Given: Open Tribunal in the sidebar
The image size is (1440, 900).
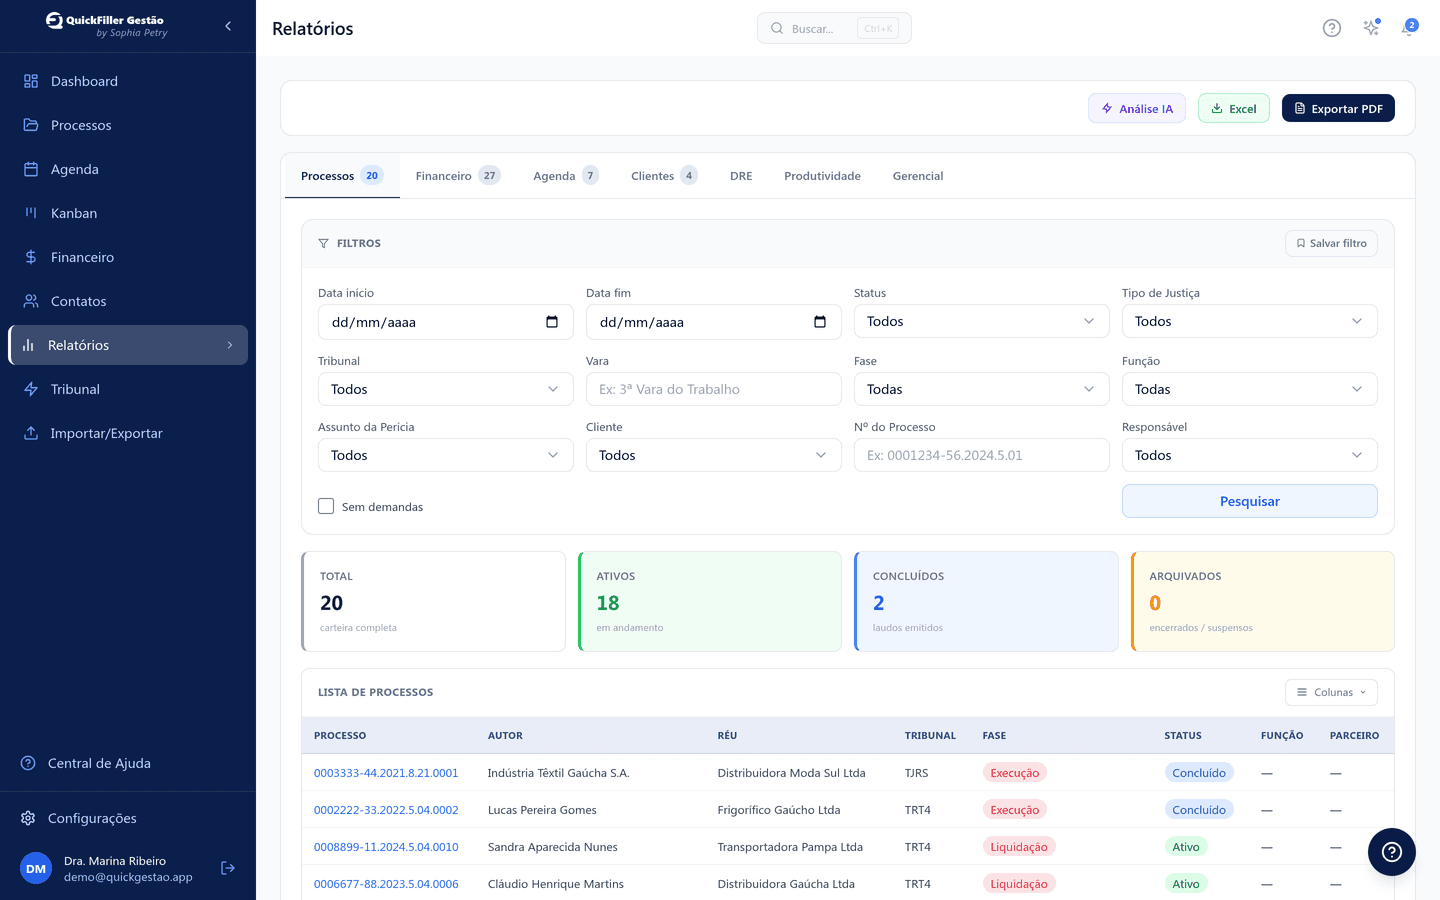Looking at the screenshot, I should pyautogui.click(x=128, y=389).
